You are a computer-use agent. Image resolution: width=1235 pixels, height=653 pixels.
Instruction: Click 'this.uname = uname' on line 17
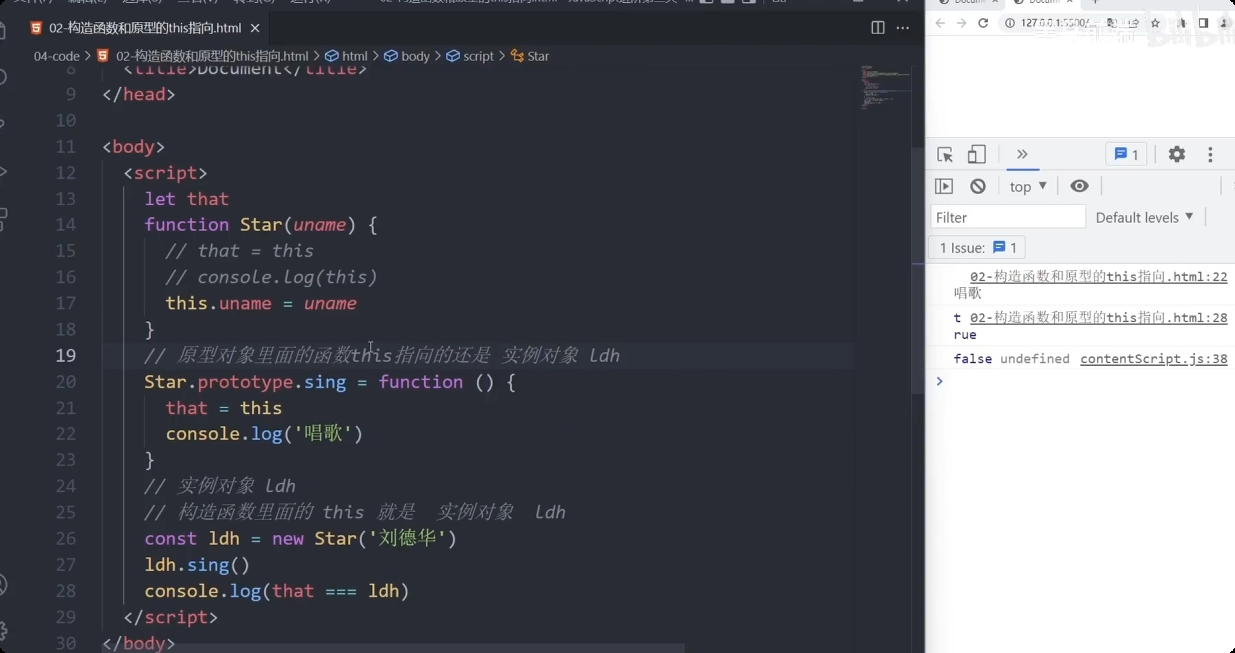[261, 303]
